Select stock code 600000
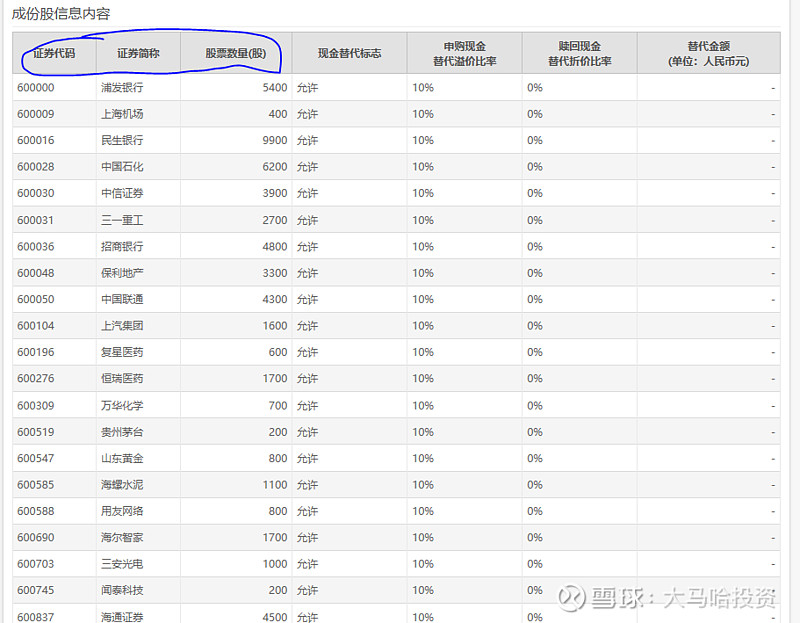The height and width of the screenshot is (623, 800). tap(36, 88)
